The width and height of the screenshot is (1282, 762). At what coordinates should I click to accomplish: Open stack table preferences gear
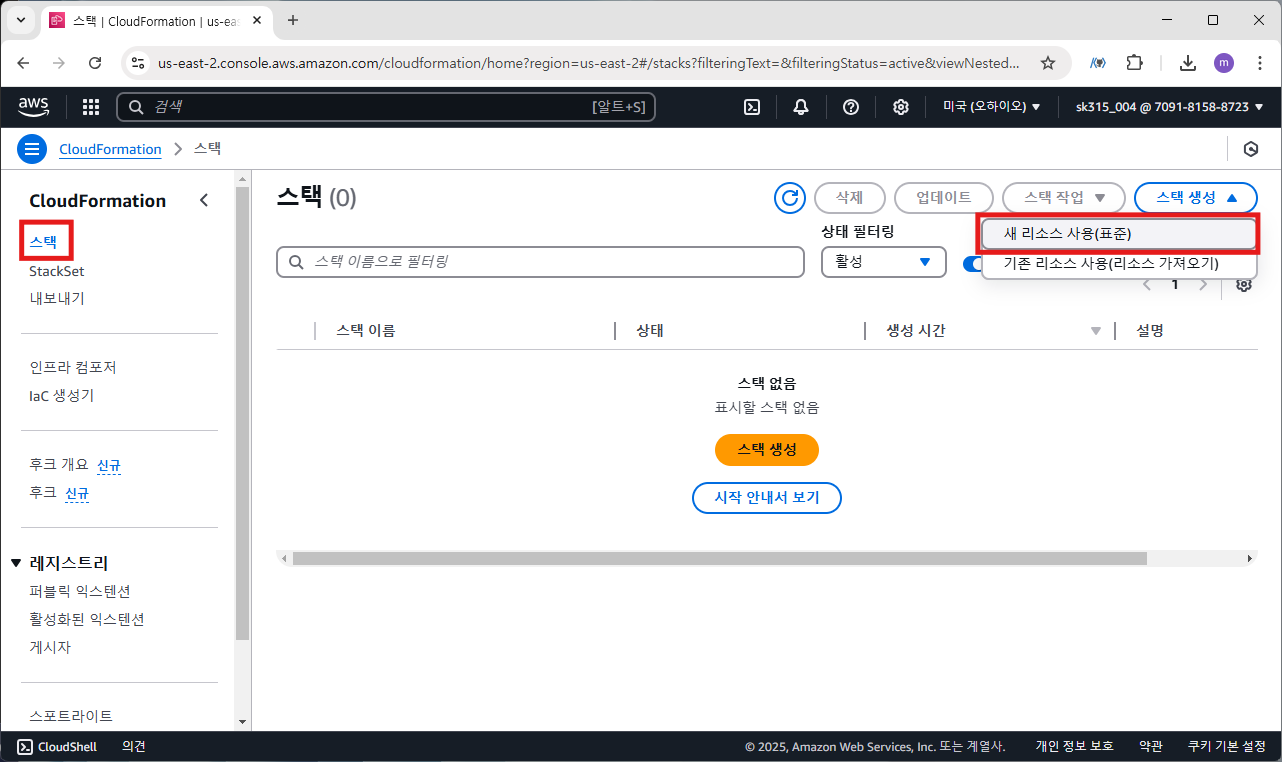(1244, 284)
